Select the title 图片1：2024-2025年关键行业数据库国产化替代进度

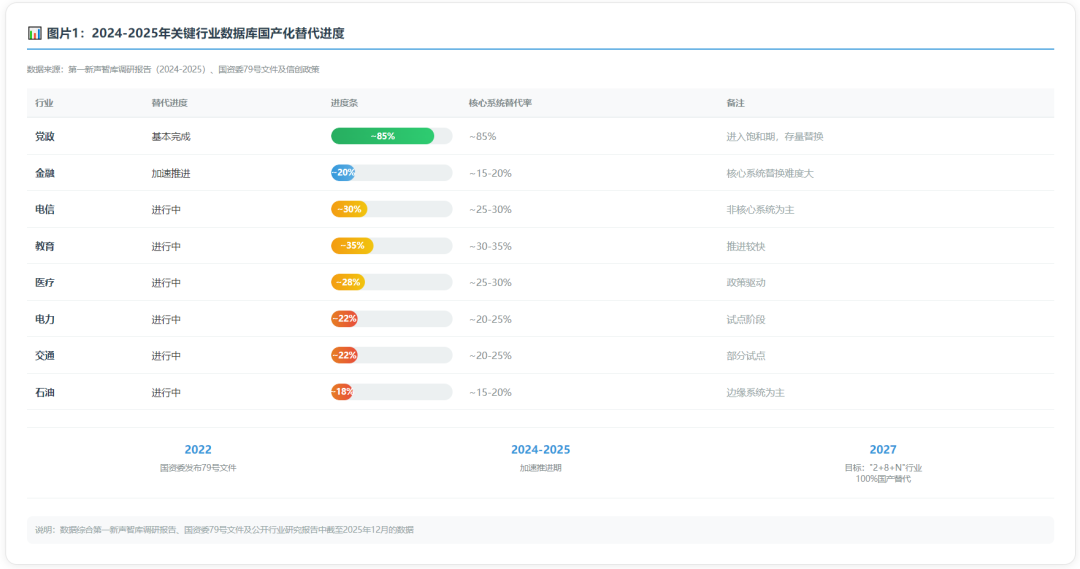click(x=196, y=33)
